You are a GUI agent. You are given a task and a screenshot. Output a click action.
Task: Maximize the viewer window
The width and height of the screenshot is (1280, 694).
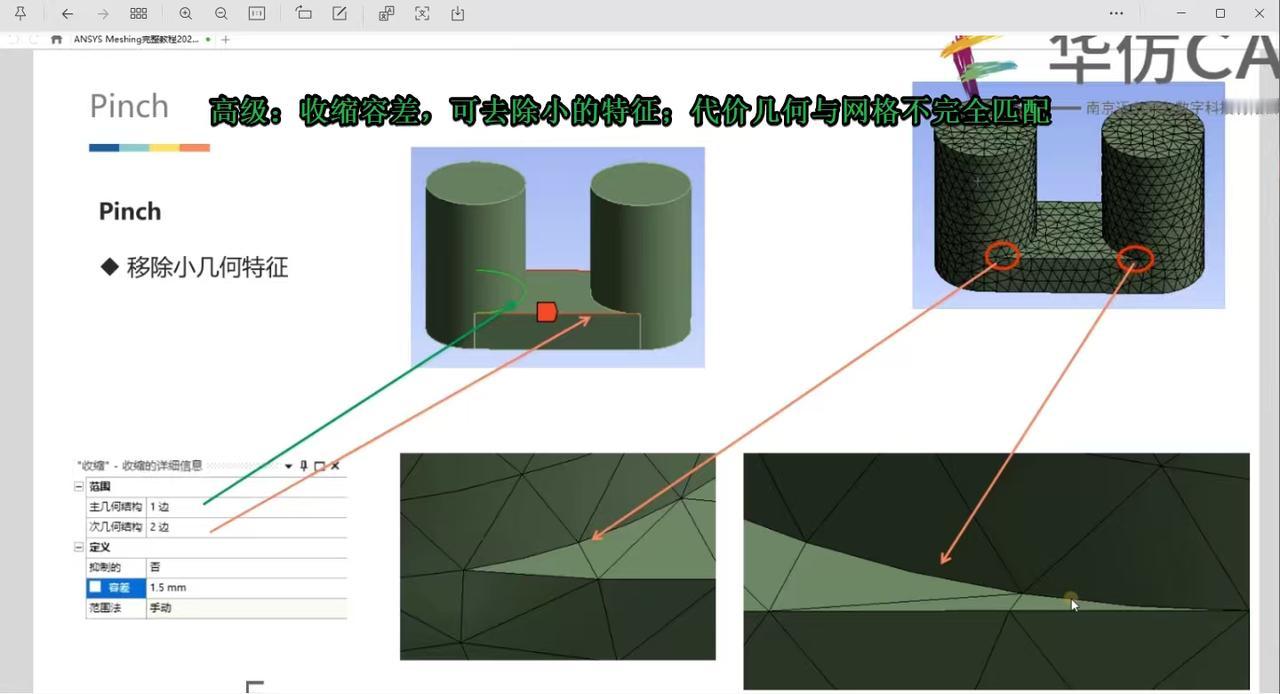point(1220,13)
